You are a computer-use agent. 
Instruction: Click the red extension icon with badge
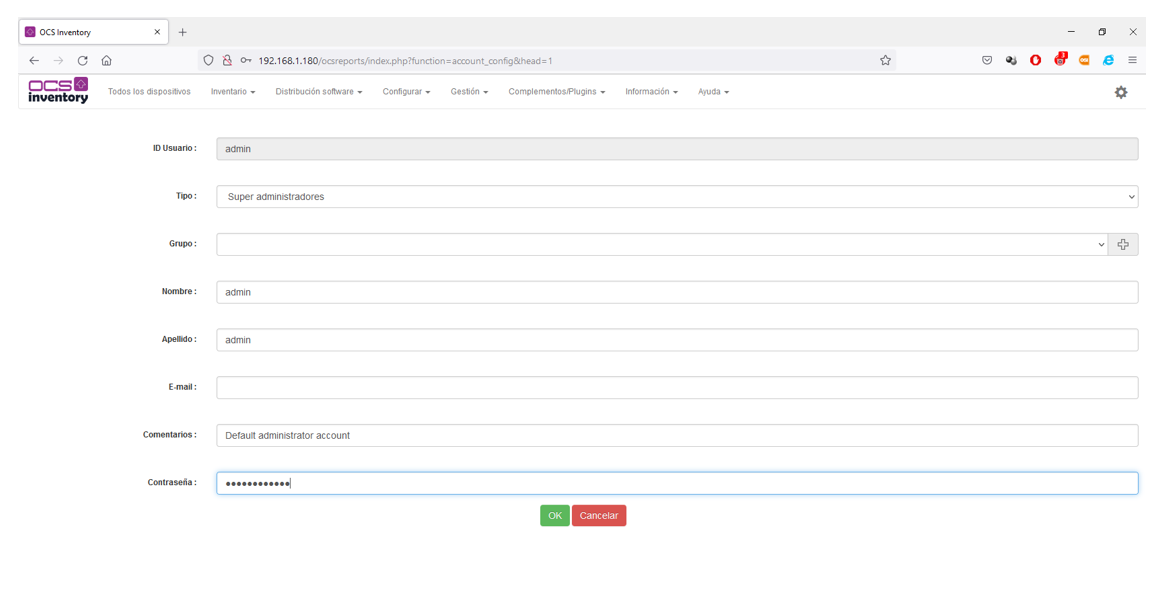point(1060,60)
